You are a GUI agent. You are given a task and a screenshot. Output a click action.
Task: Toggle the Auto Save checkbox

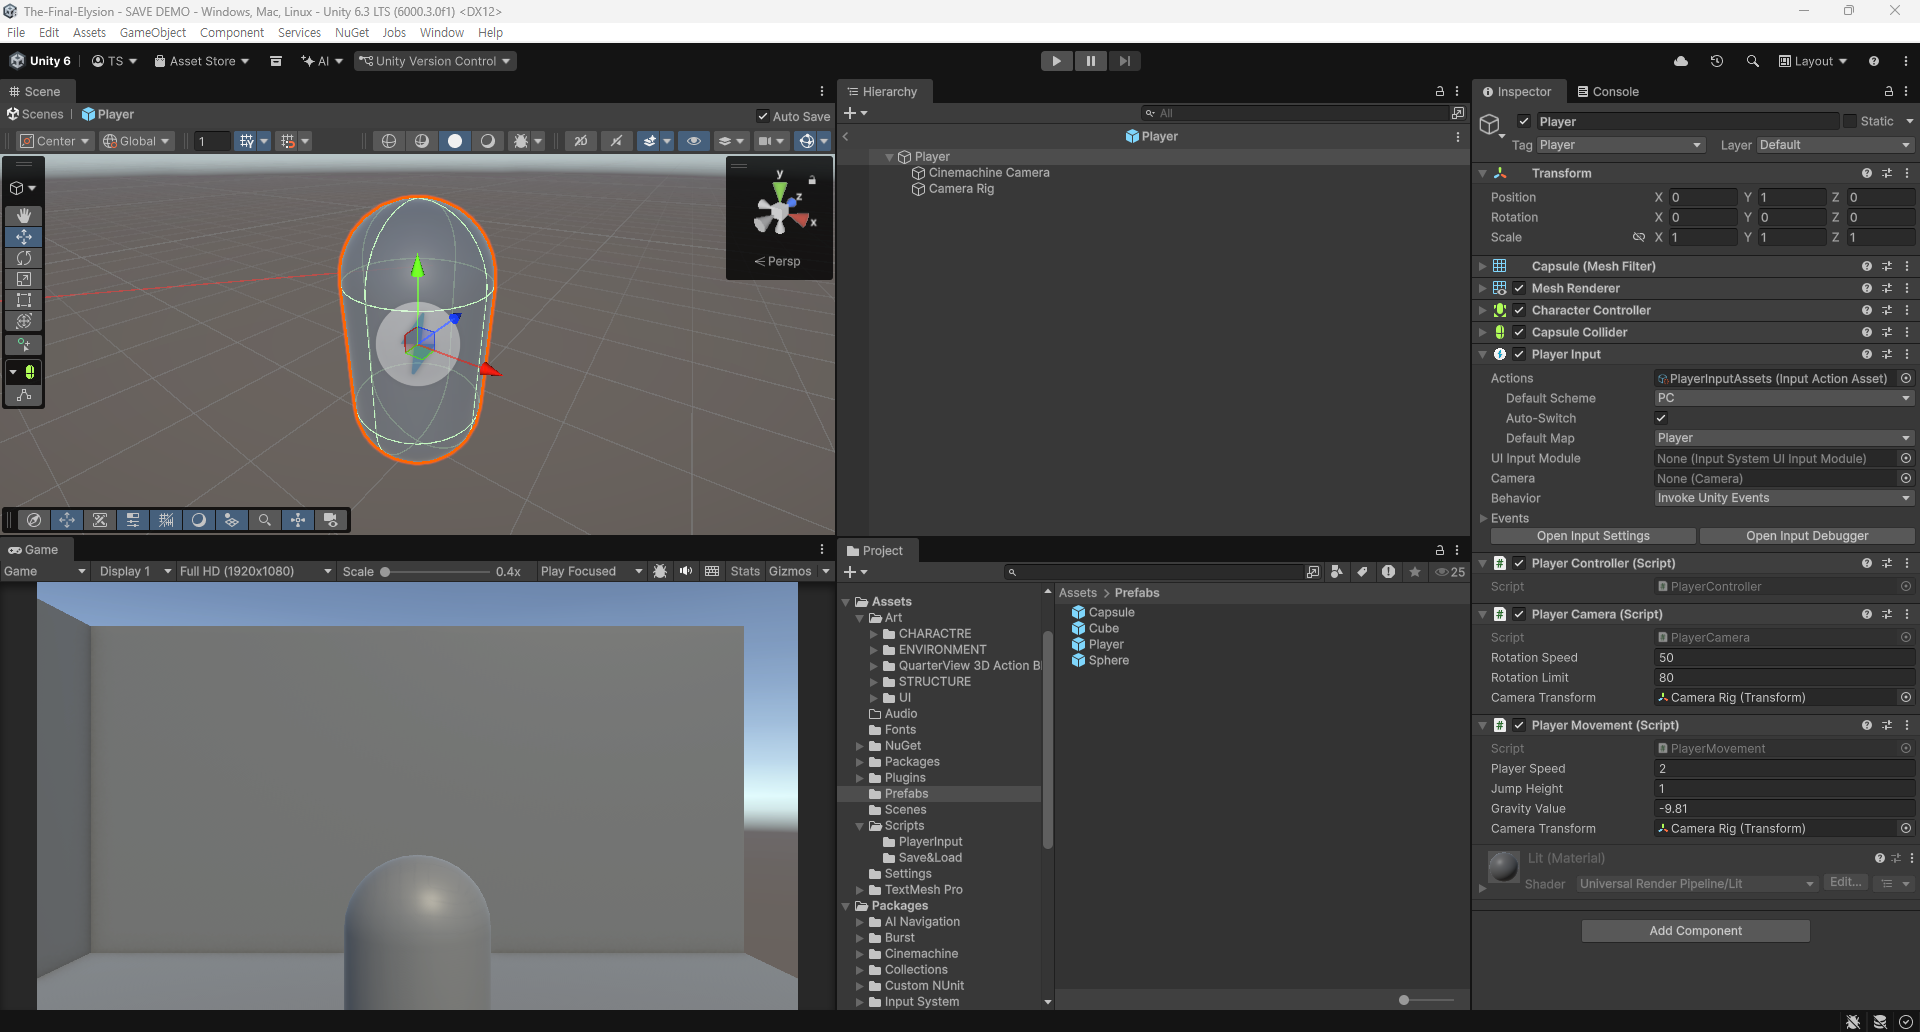pos(763,116)
